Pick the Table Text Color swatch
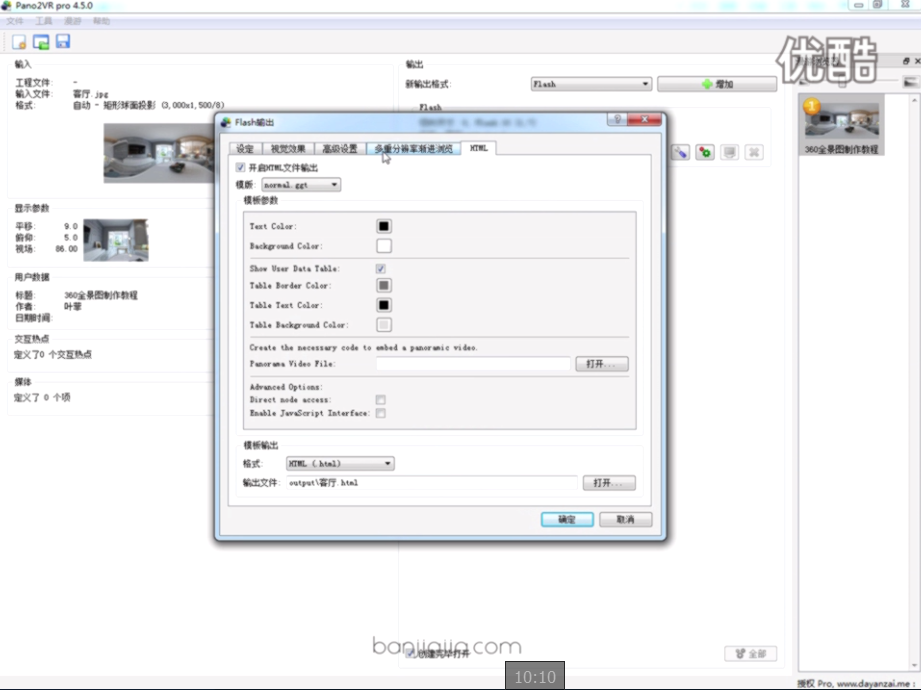The image size is (921, 690). coord(384,305)
